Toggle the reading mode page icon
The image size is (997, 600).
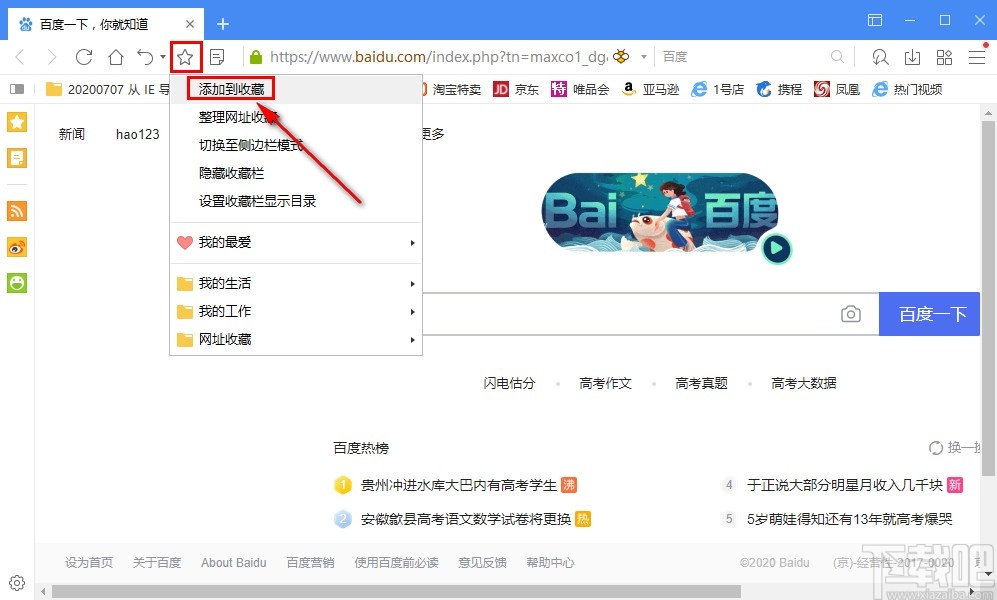pos(217,57)
